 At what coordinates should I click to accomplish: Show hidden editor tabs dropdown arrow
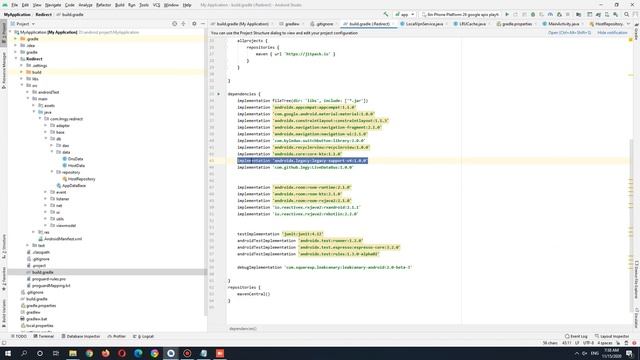(x=629, y=24)
